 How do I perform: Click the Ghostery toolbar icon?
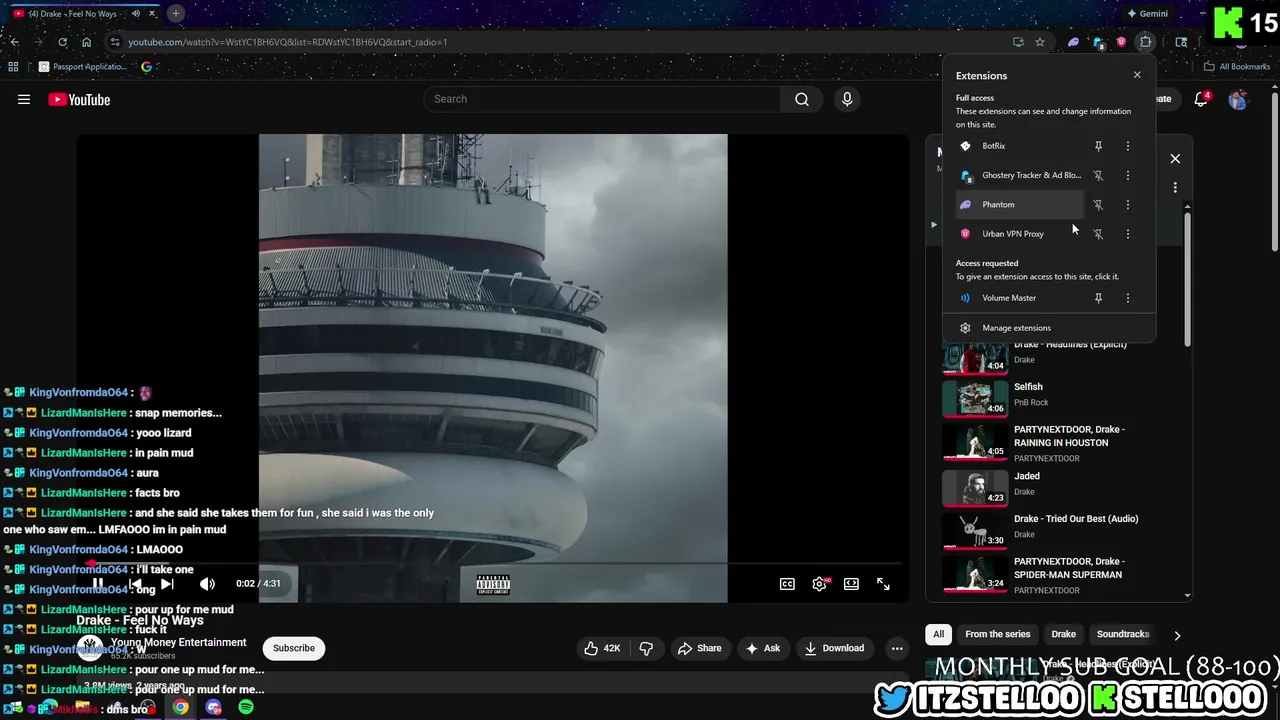pyautogui.click(x=1097, y=42)
